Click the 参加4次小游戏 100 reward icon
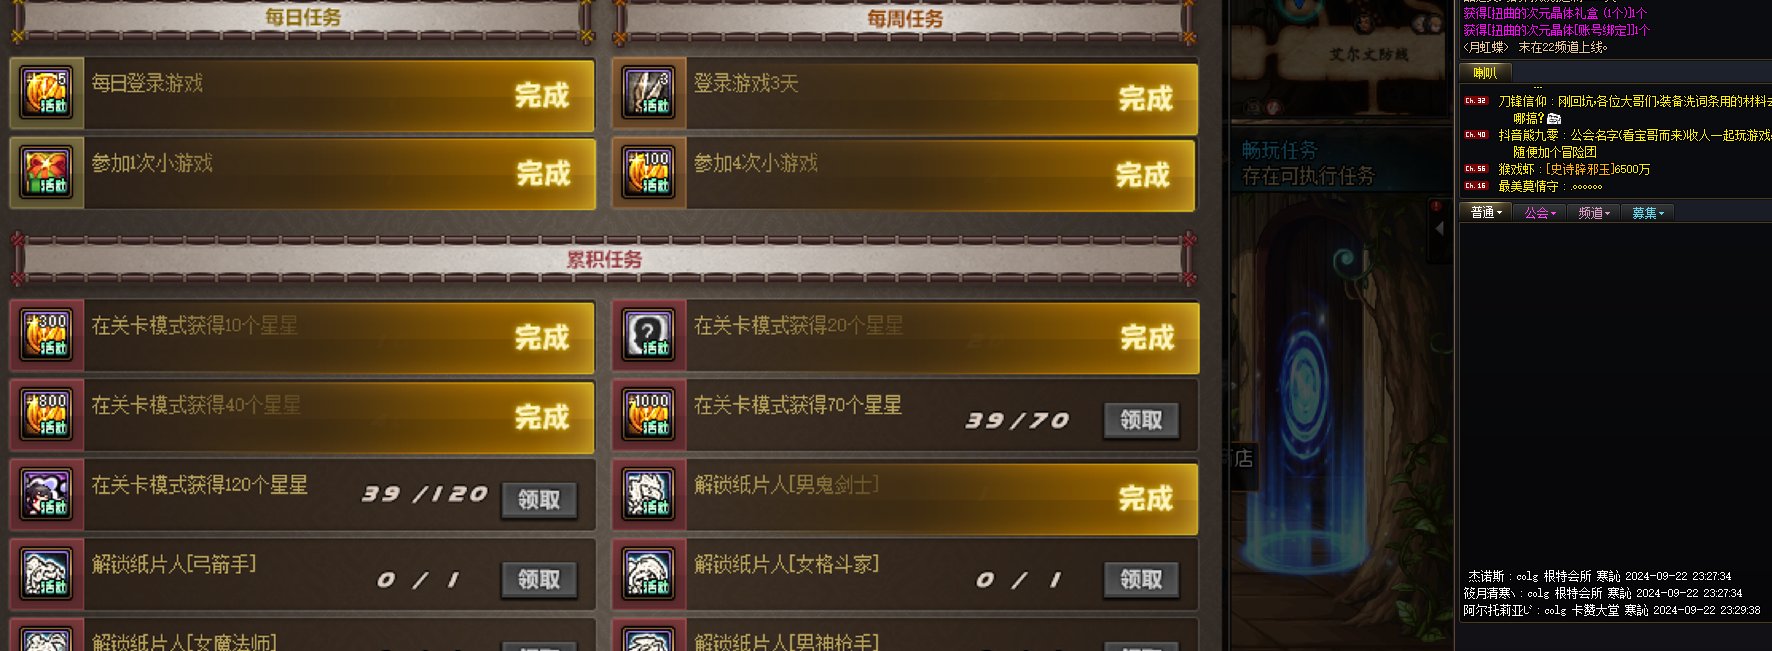1772x651 pixels. (649, 173)
